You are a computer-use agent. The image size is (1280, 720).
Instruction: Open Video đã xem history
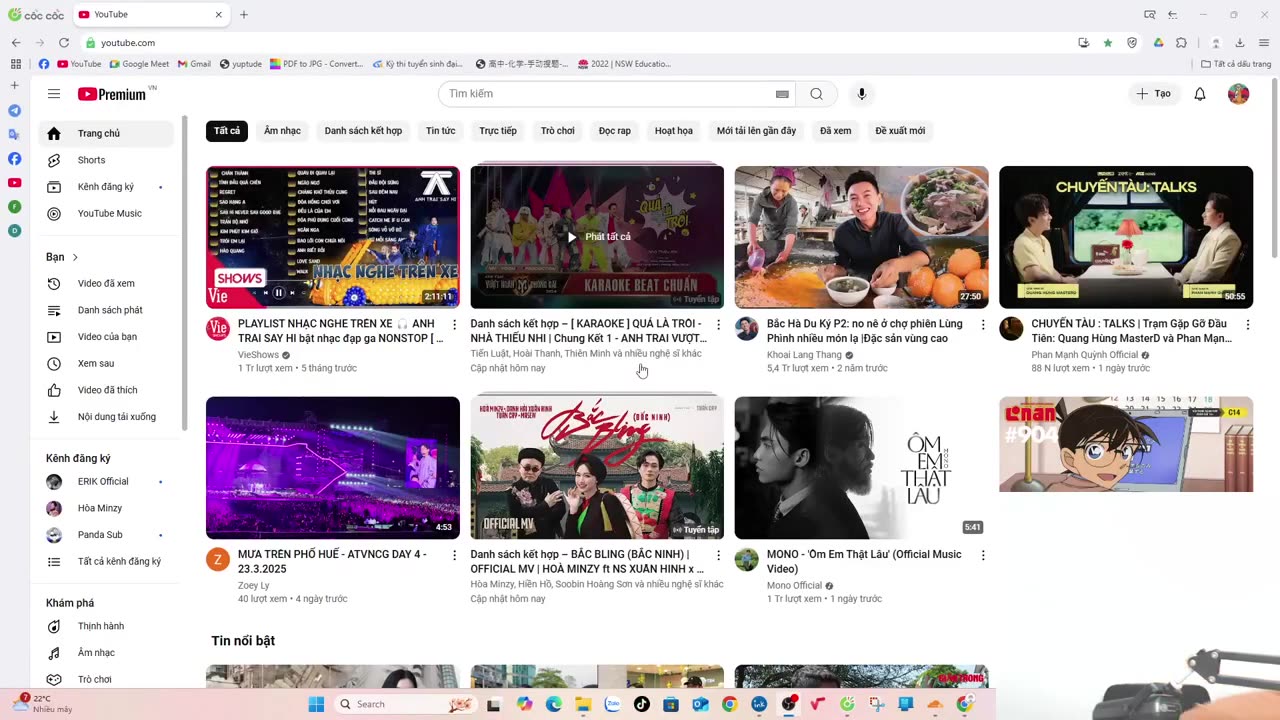click(108, 284)
